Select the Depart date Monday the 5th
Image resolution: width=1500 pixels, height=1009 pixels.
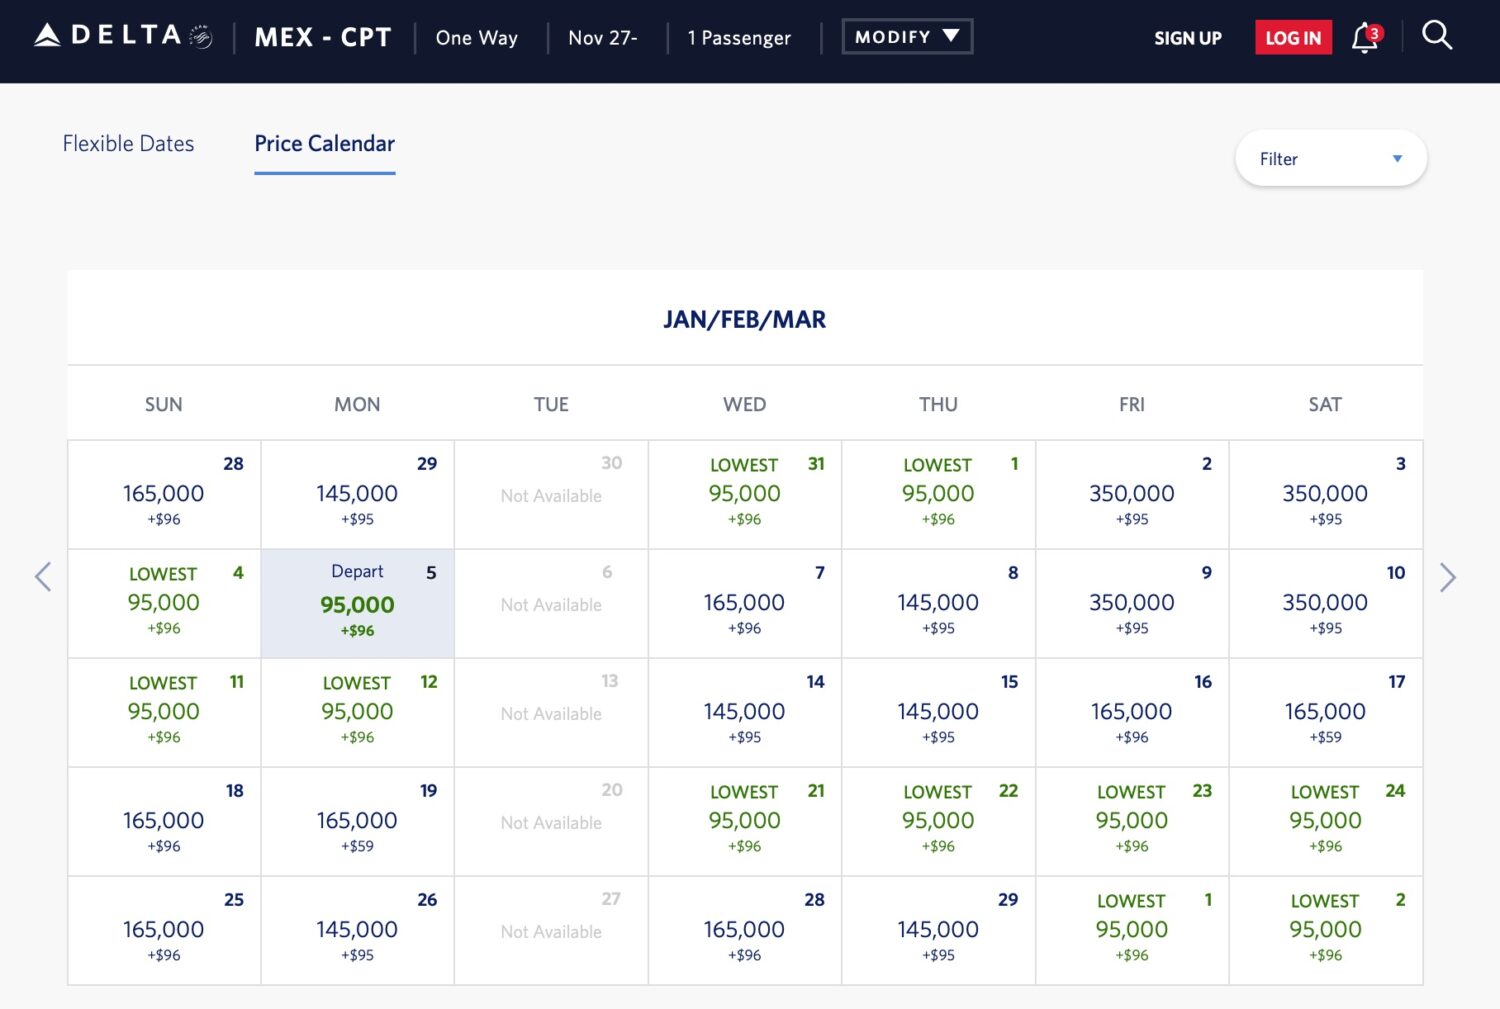coord(357,604)
